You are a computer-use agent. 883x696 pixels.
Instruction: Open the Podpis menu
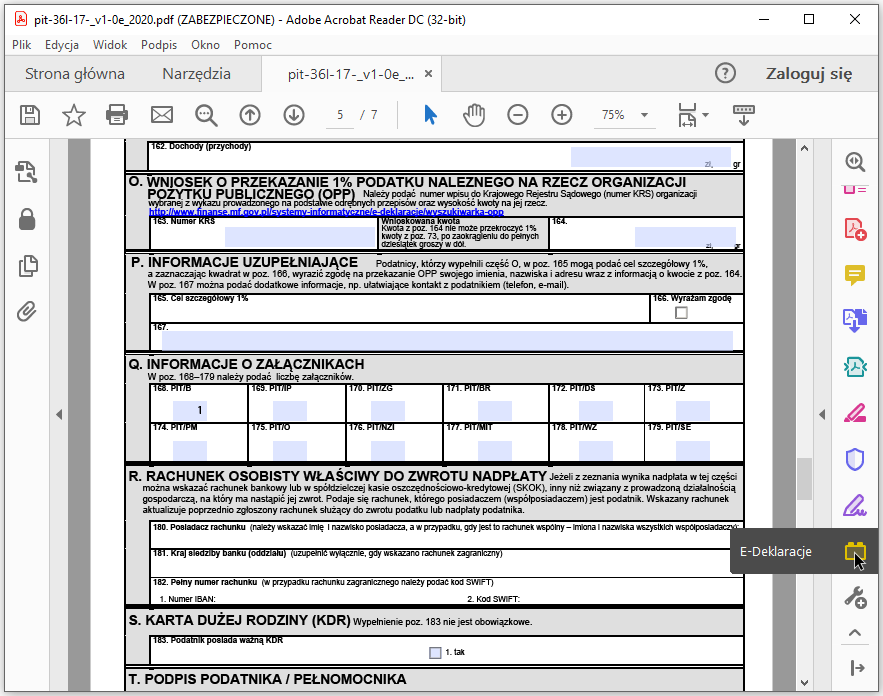pos(159,45)
